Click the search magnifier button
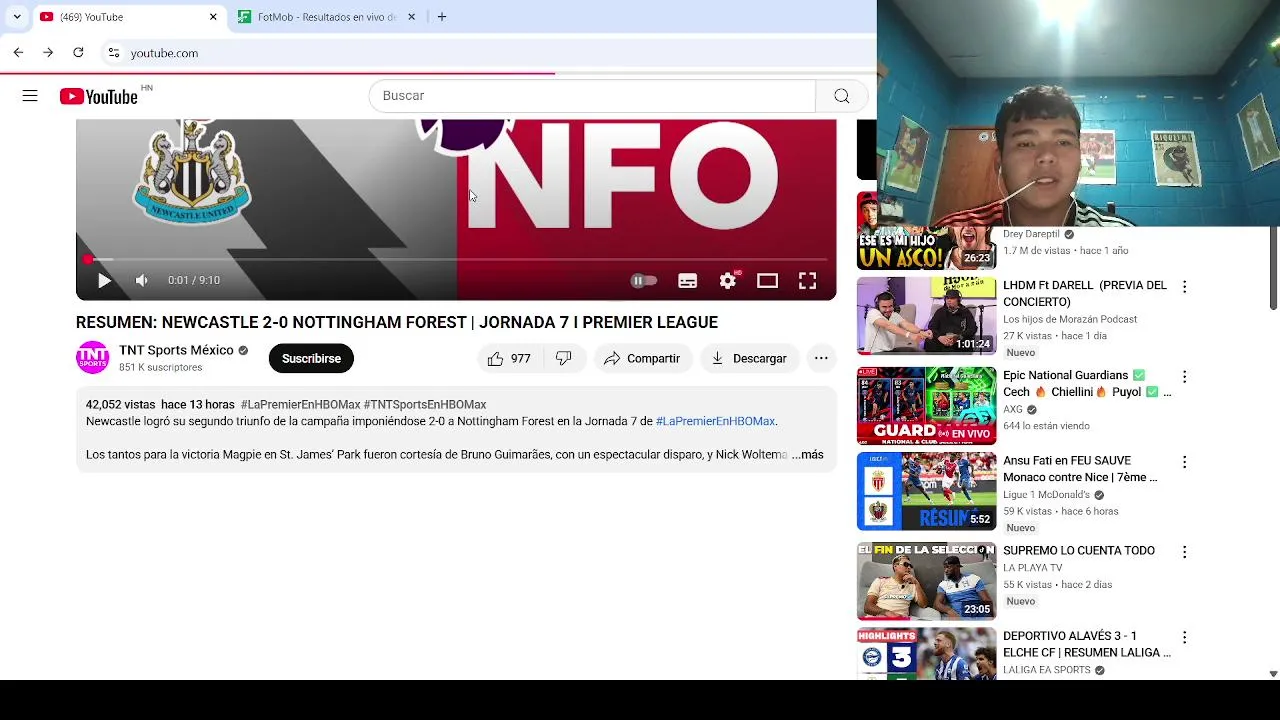The image size is (1280, 720). (842, 96)
